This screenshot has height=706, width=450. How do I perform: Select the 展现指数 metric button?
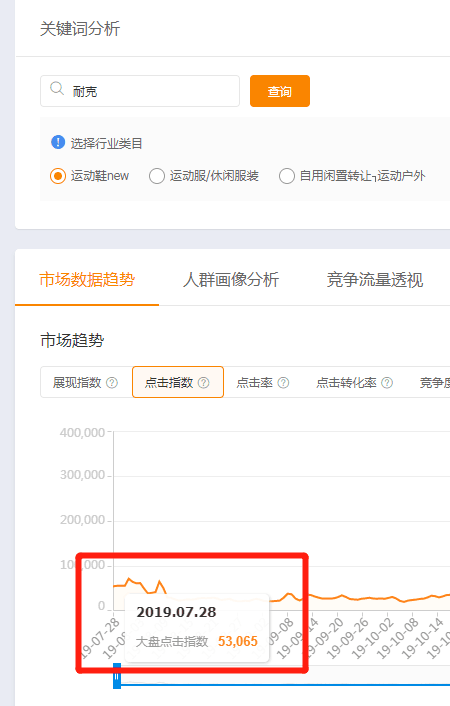point(86,382)
